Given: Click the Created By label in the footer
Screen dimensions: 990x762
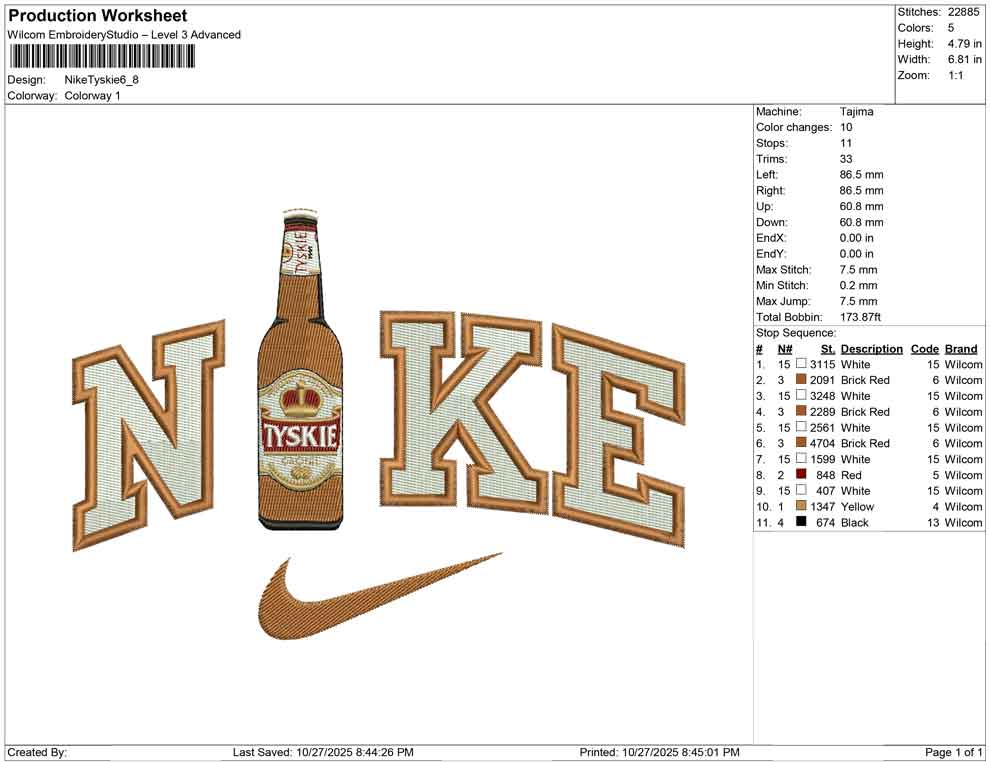Looking at the screenshot, I should (37, 752).
